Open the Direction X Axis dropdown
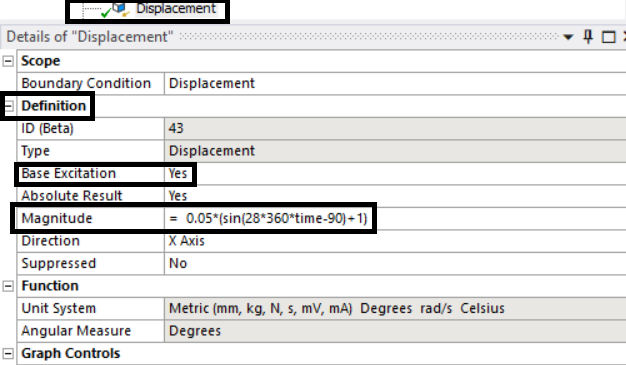Screen dimensions: 626x365 point(395,241)
